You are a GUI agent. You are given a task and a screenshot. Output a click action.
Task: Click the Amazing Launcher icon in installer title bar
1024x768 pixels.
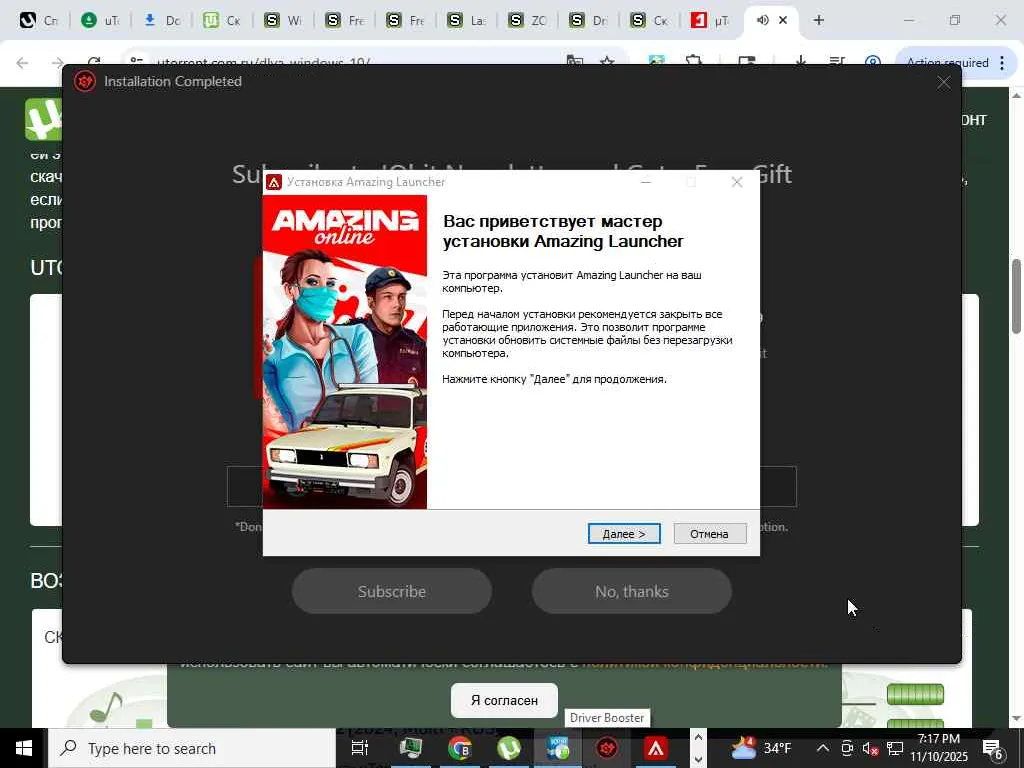tap(274, 182)
